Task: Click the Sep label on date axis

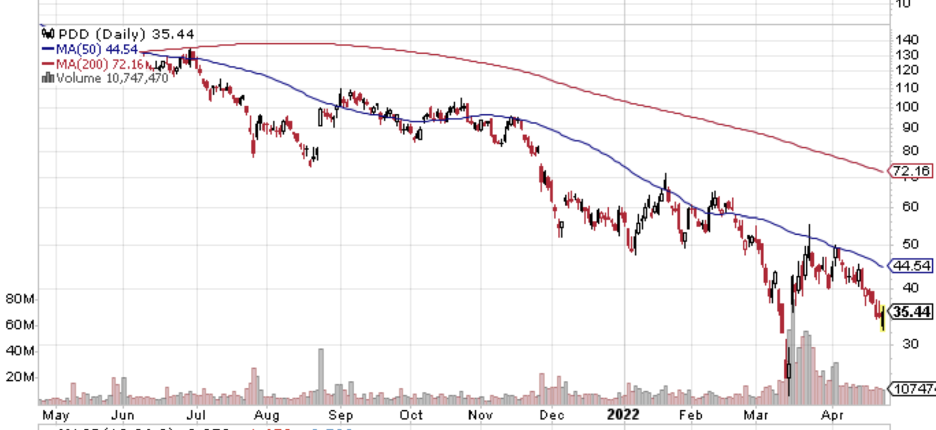Action: (x=341, y=414)
